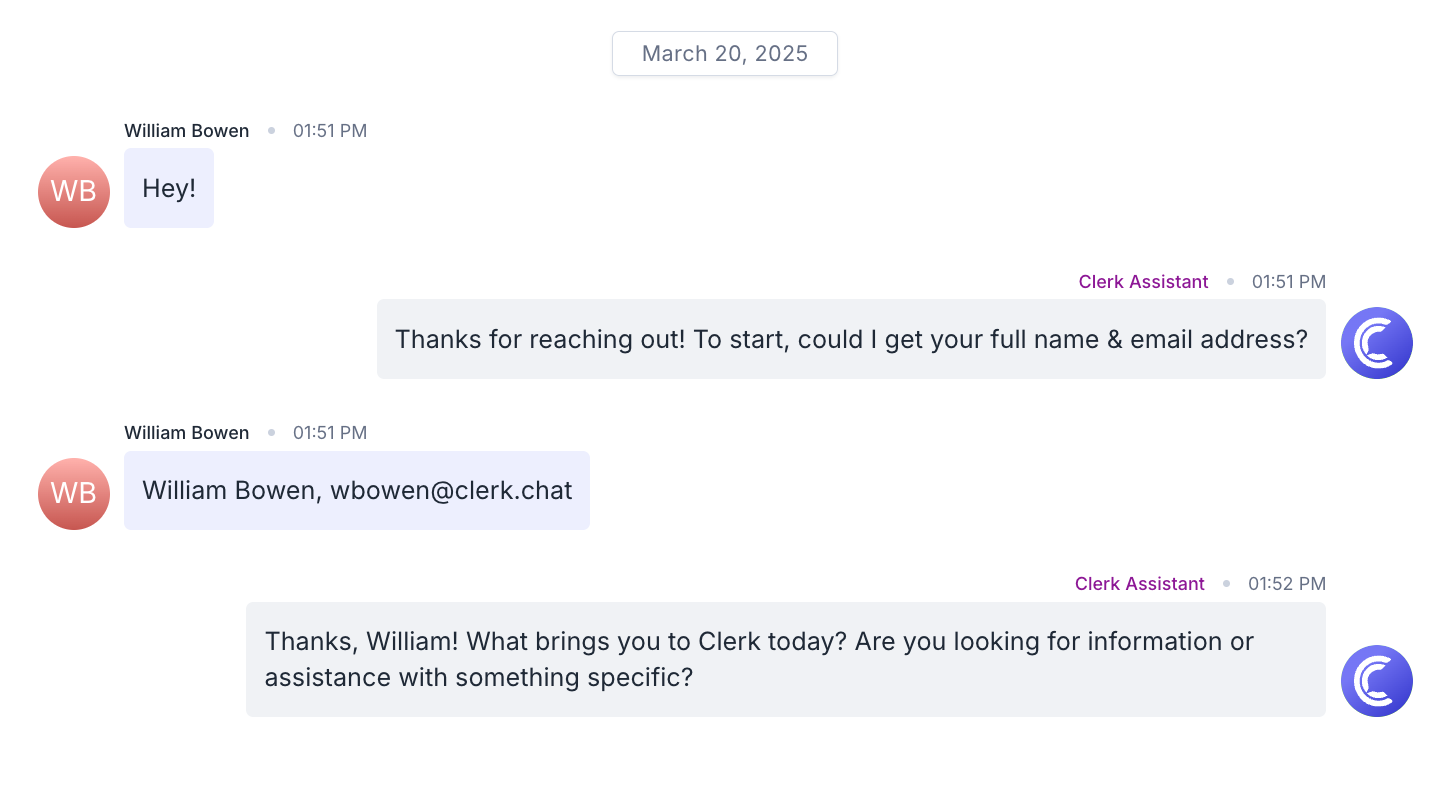Click the Clerk logo avatar beside the last message
The width and height of the screenshot is (1454, 812).
click(1377, 681)
